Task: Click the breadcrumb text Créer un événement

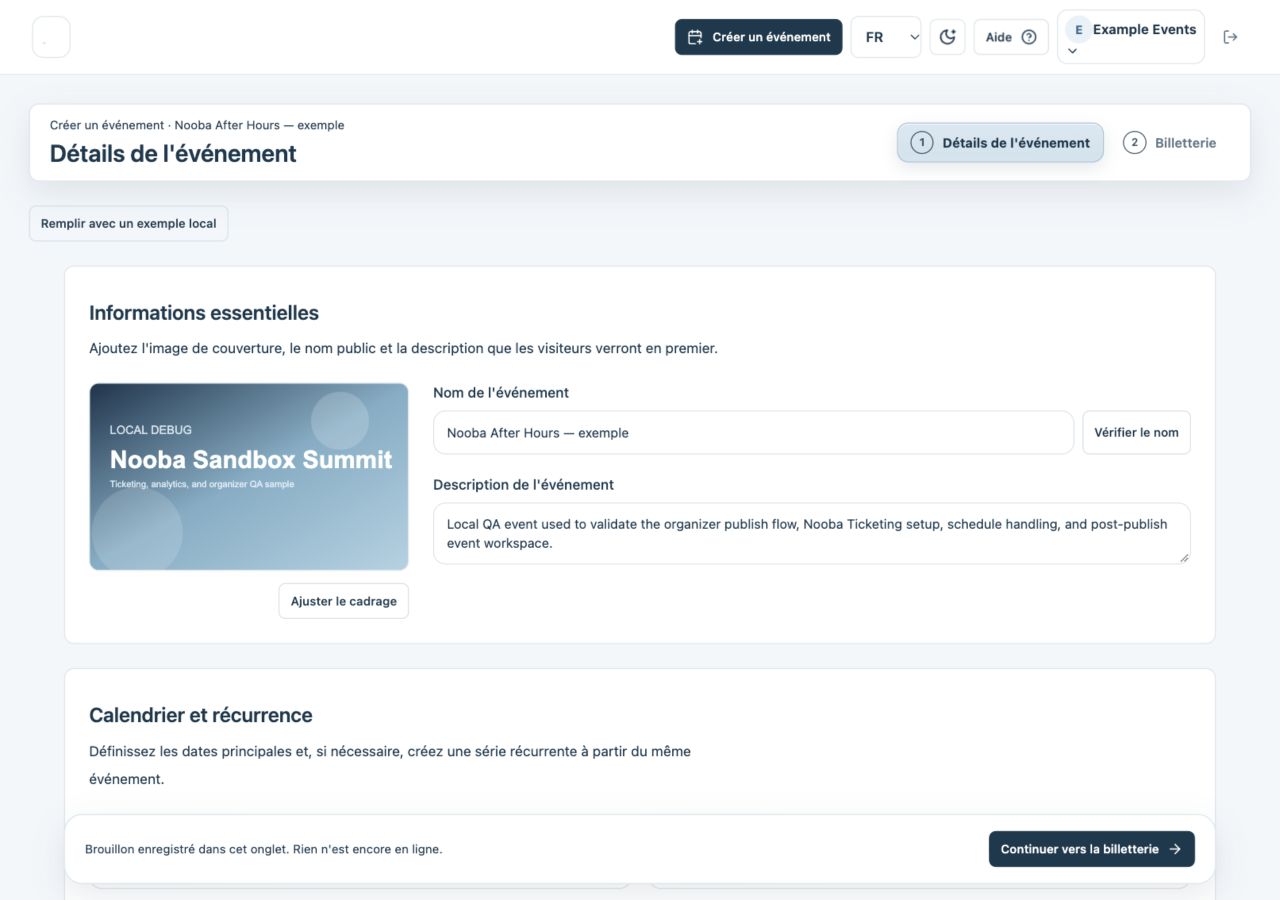Action: coord(107,126)
